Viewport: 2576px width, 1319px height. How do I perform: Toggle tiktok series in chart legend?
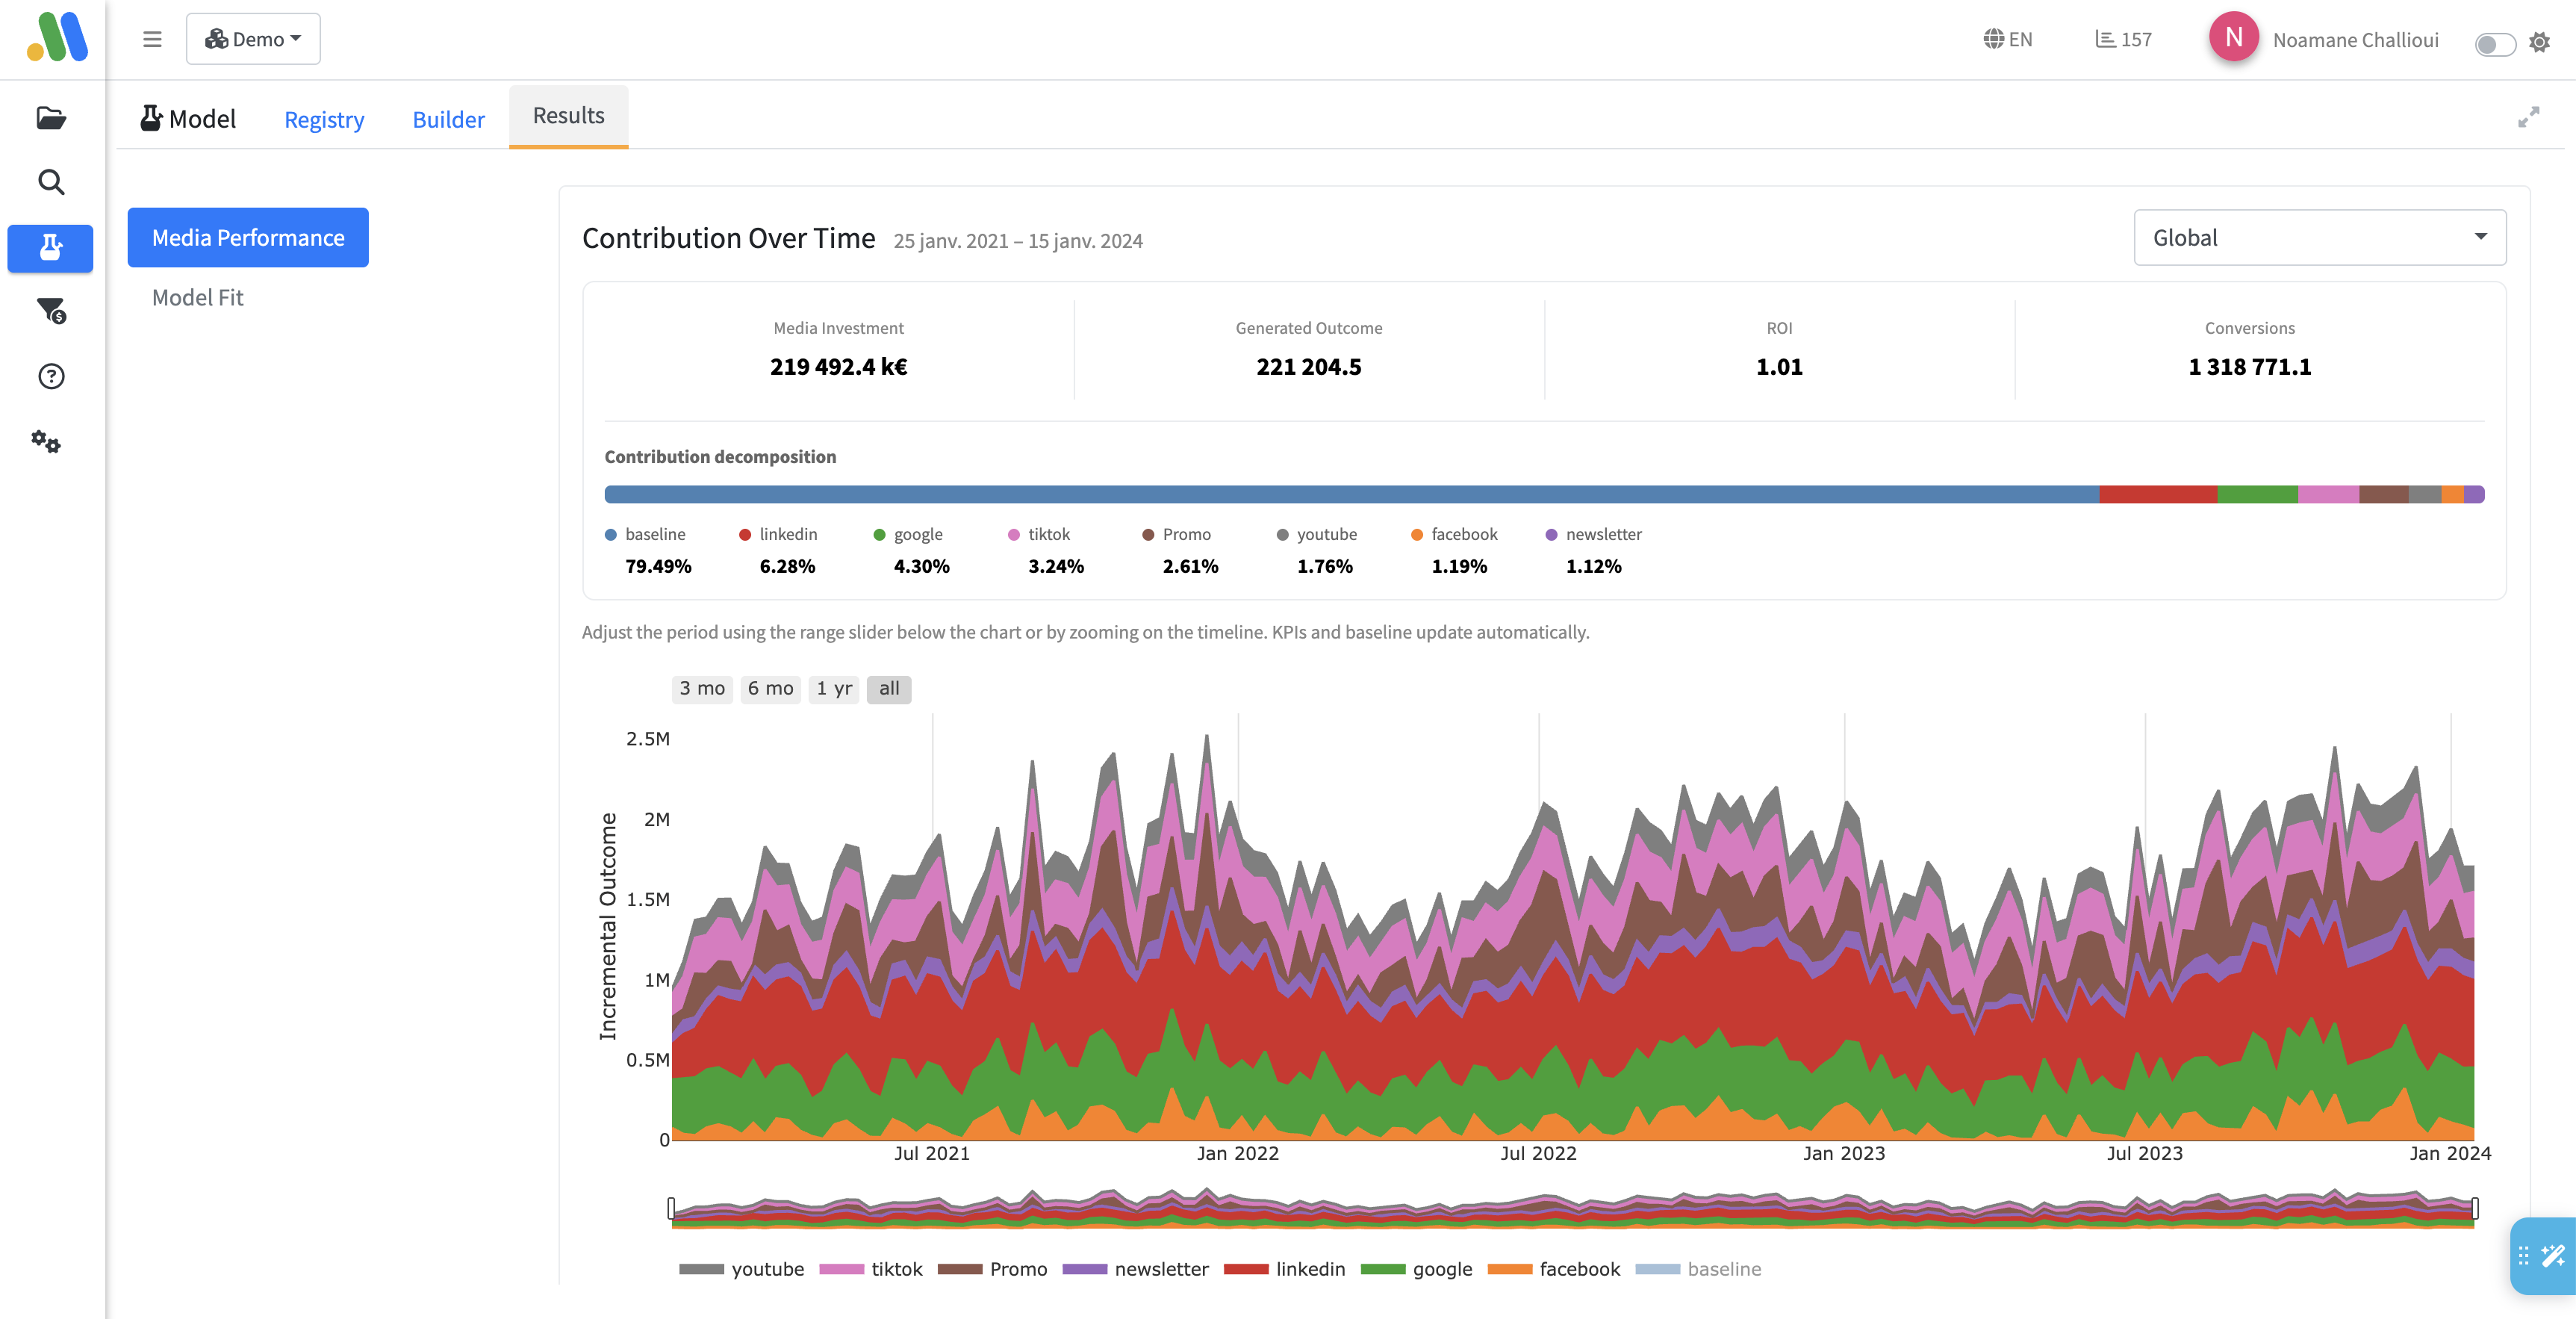coord(870,1268)
